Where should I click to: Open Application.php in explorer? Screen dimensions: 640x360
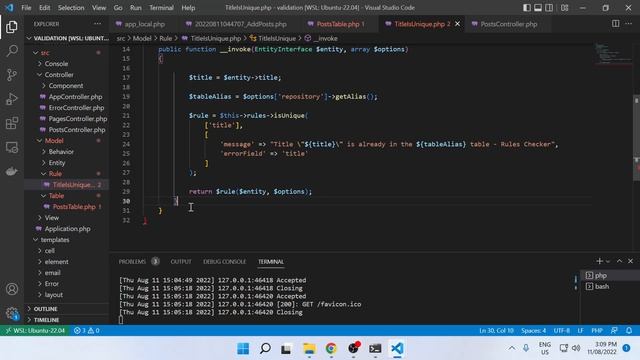(x=67, y=229)
